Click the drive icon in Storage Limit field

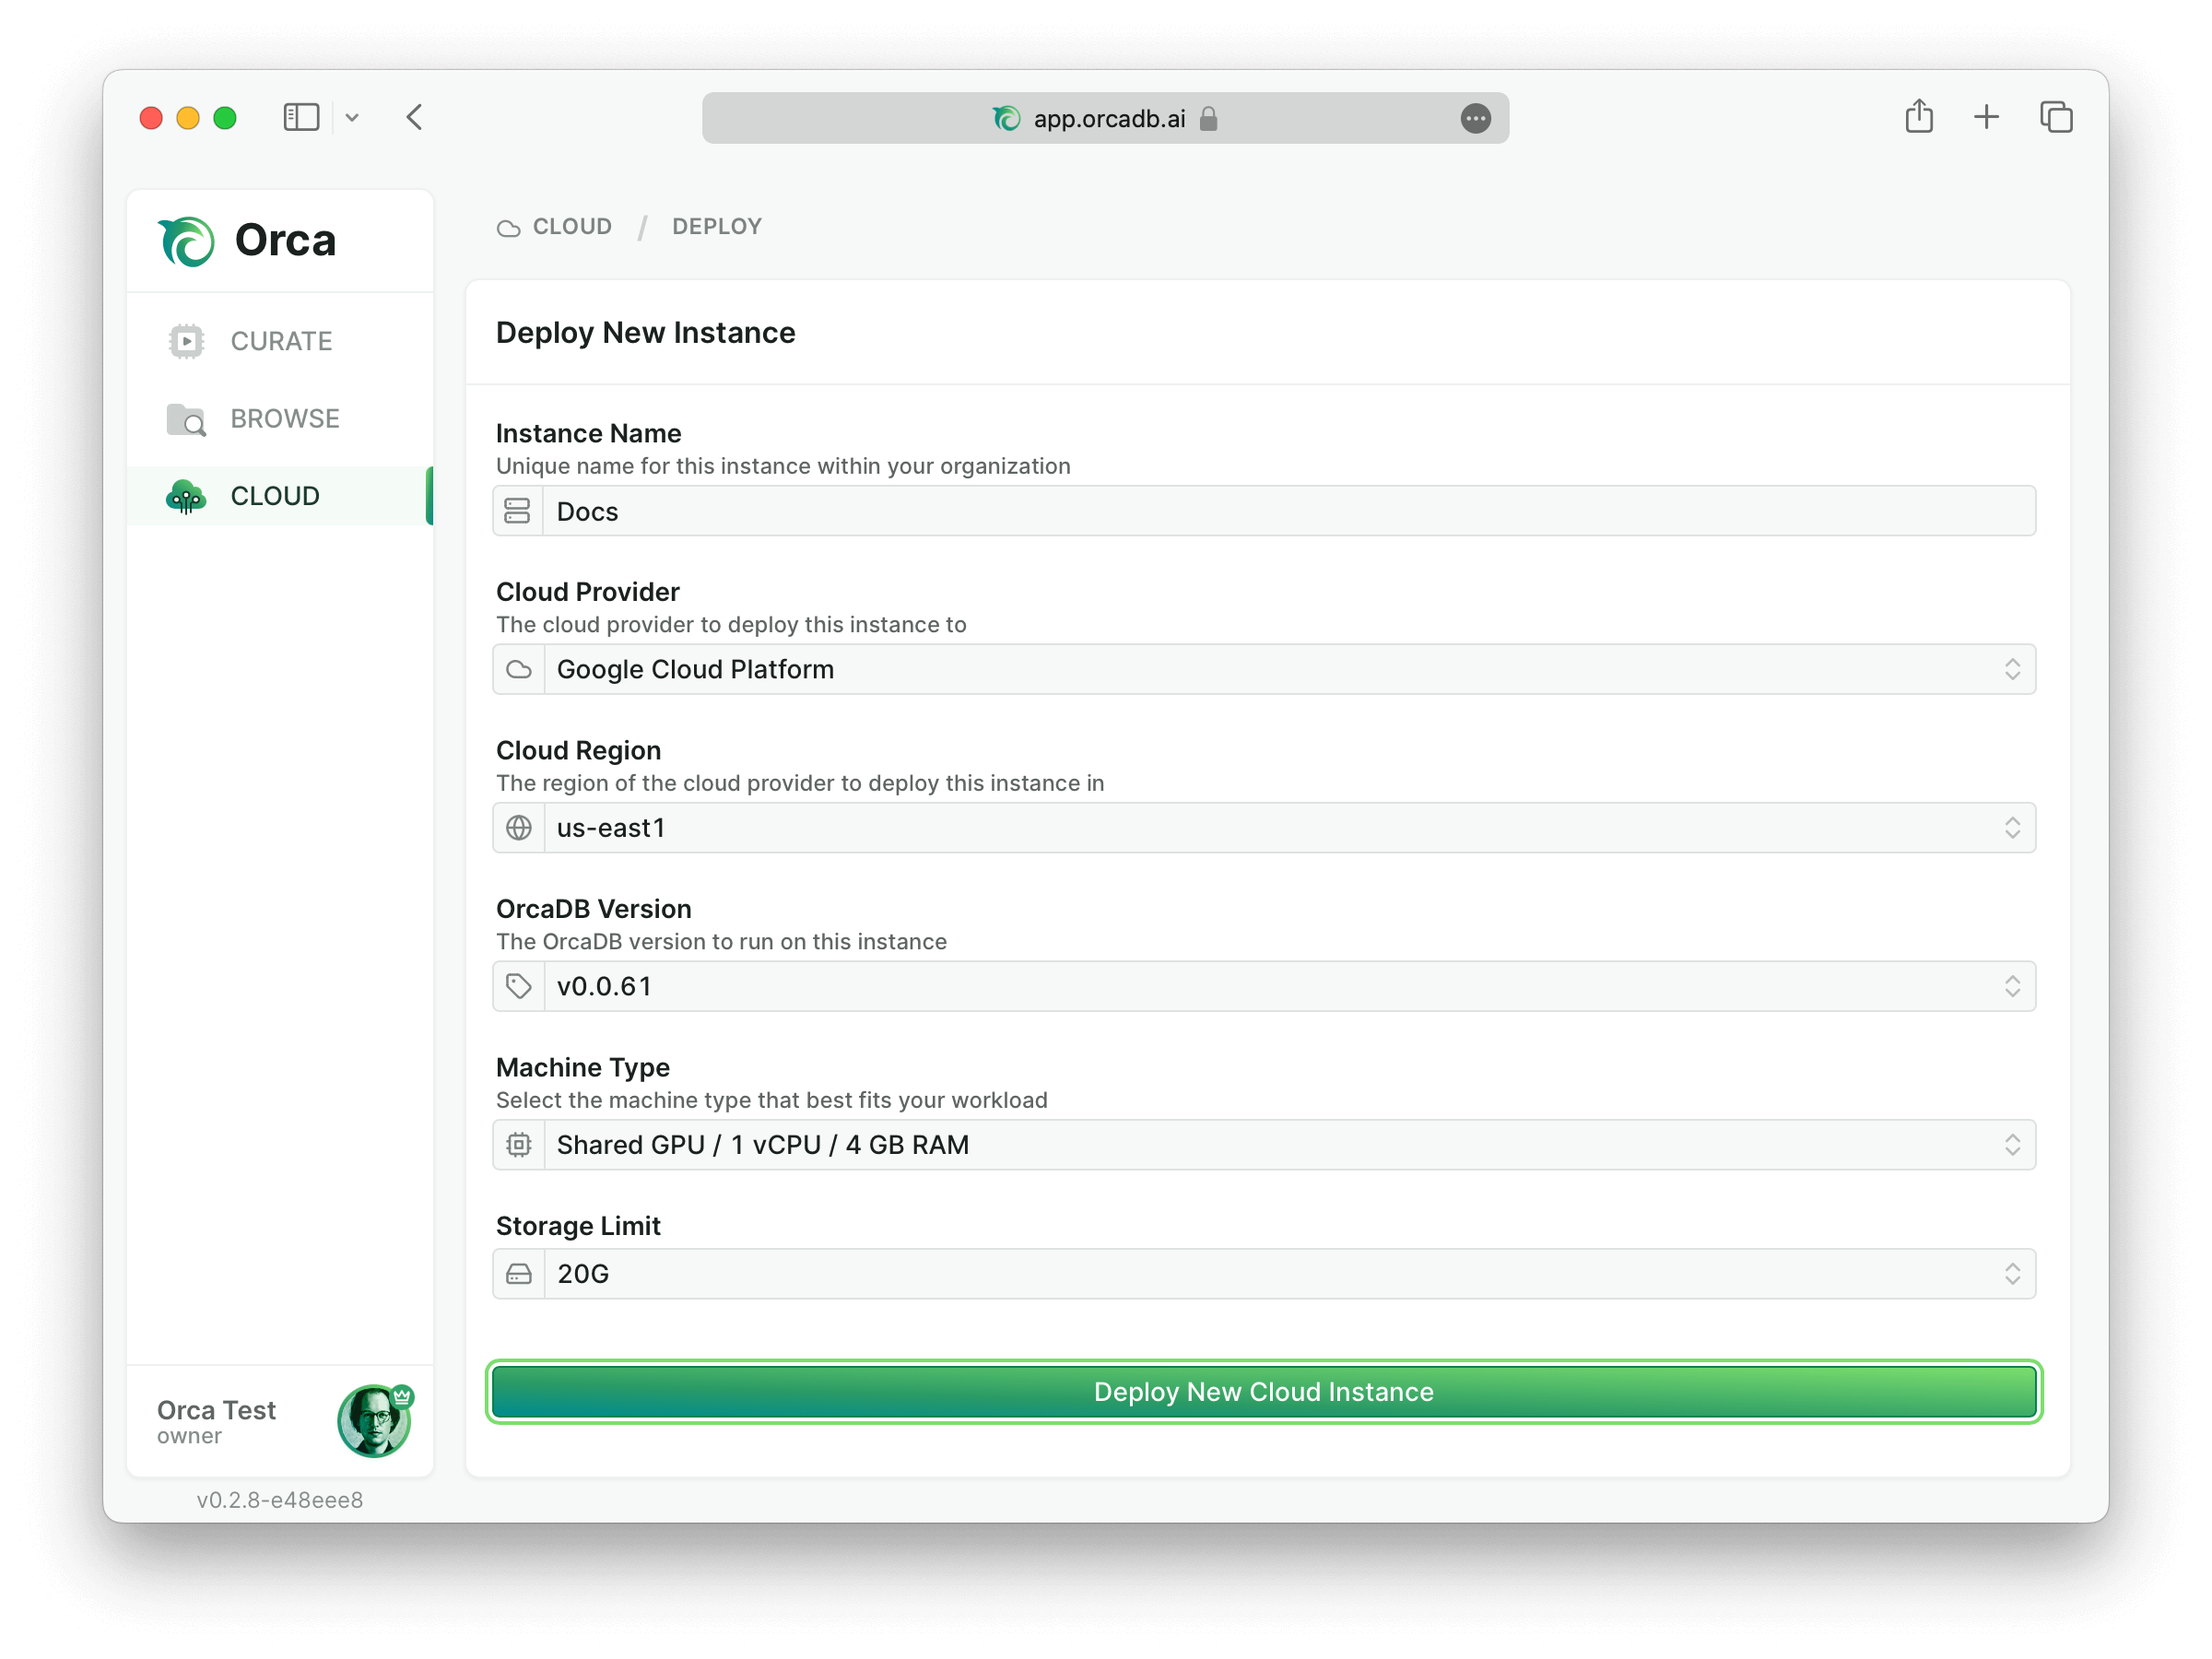(x=519, y=1274)
